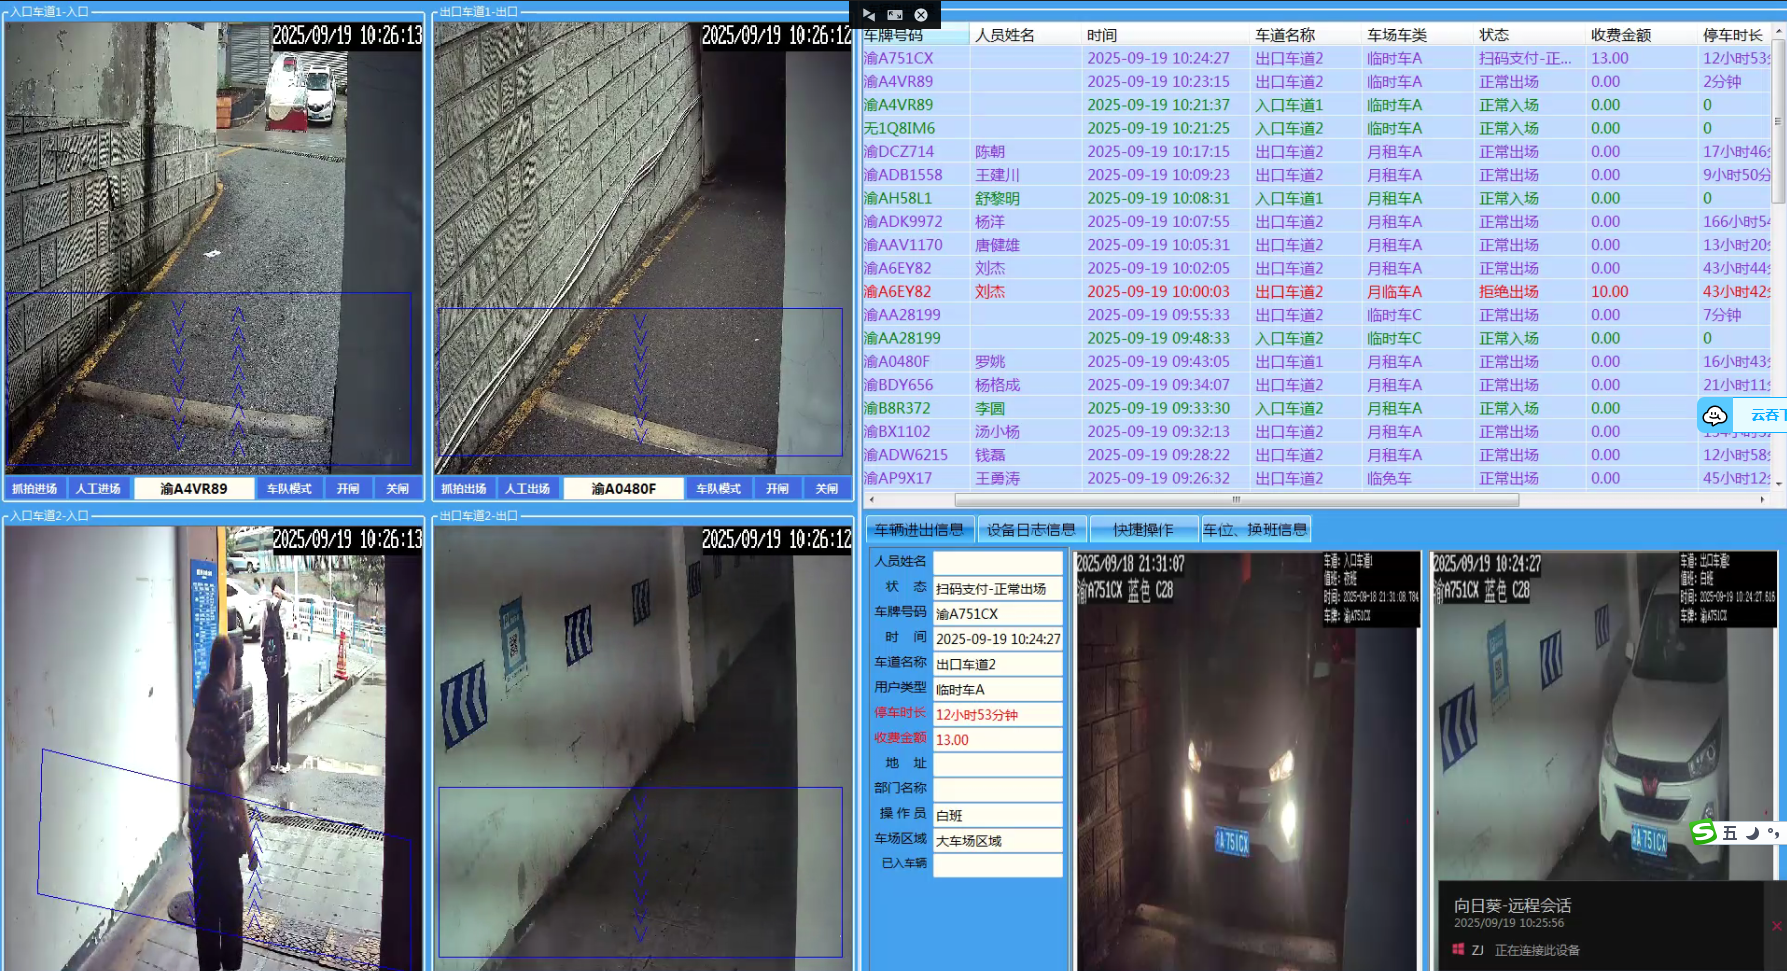Click the moon icon in input method bar
Screen dimensions: 1787x971
tap(1752, 833)
